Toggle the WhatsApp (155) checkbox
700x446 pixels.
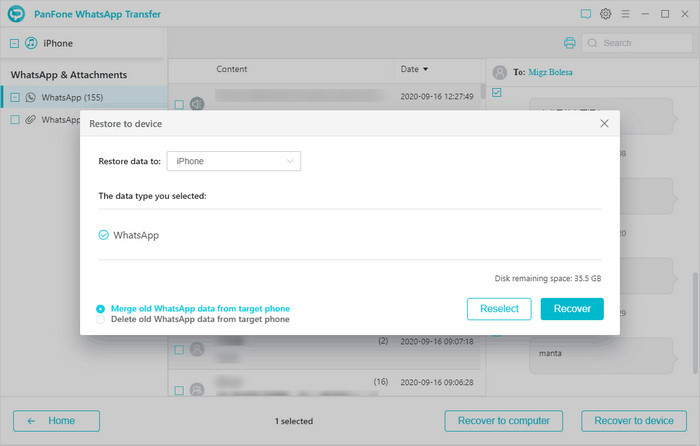15,97
